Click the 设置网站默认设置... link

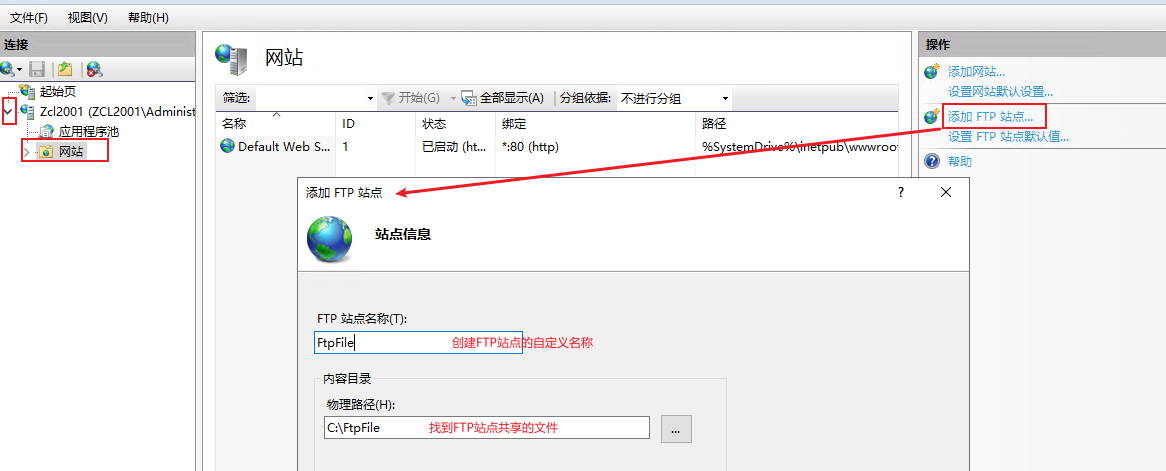[x=1000, y=92]
